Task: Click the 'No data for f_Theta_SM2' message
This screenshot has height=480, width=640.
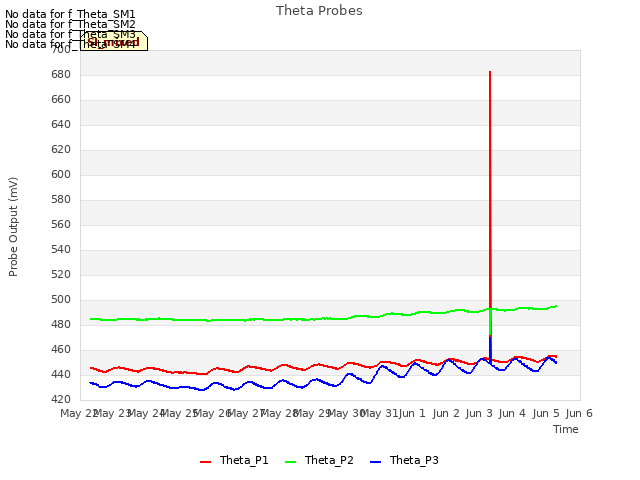Action: pos(70,24)
